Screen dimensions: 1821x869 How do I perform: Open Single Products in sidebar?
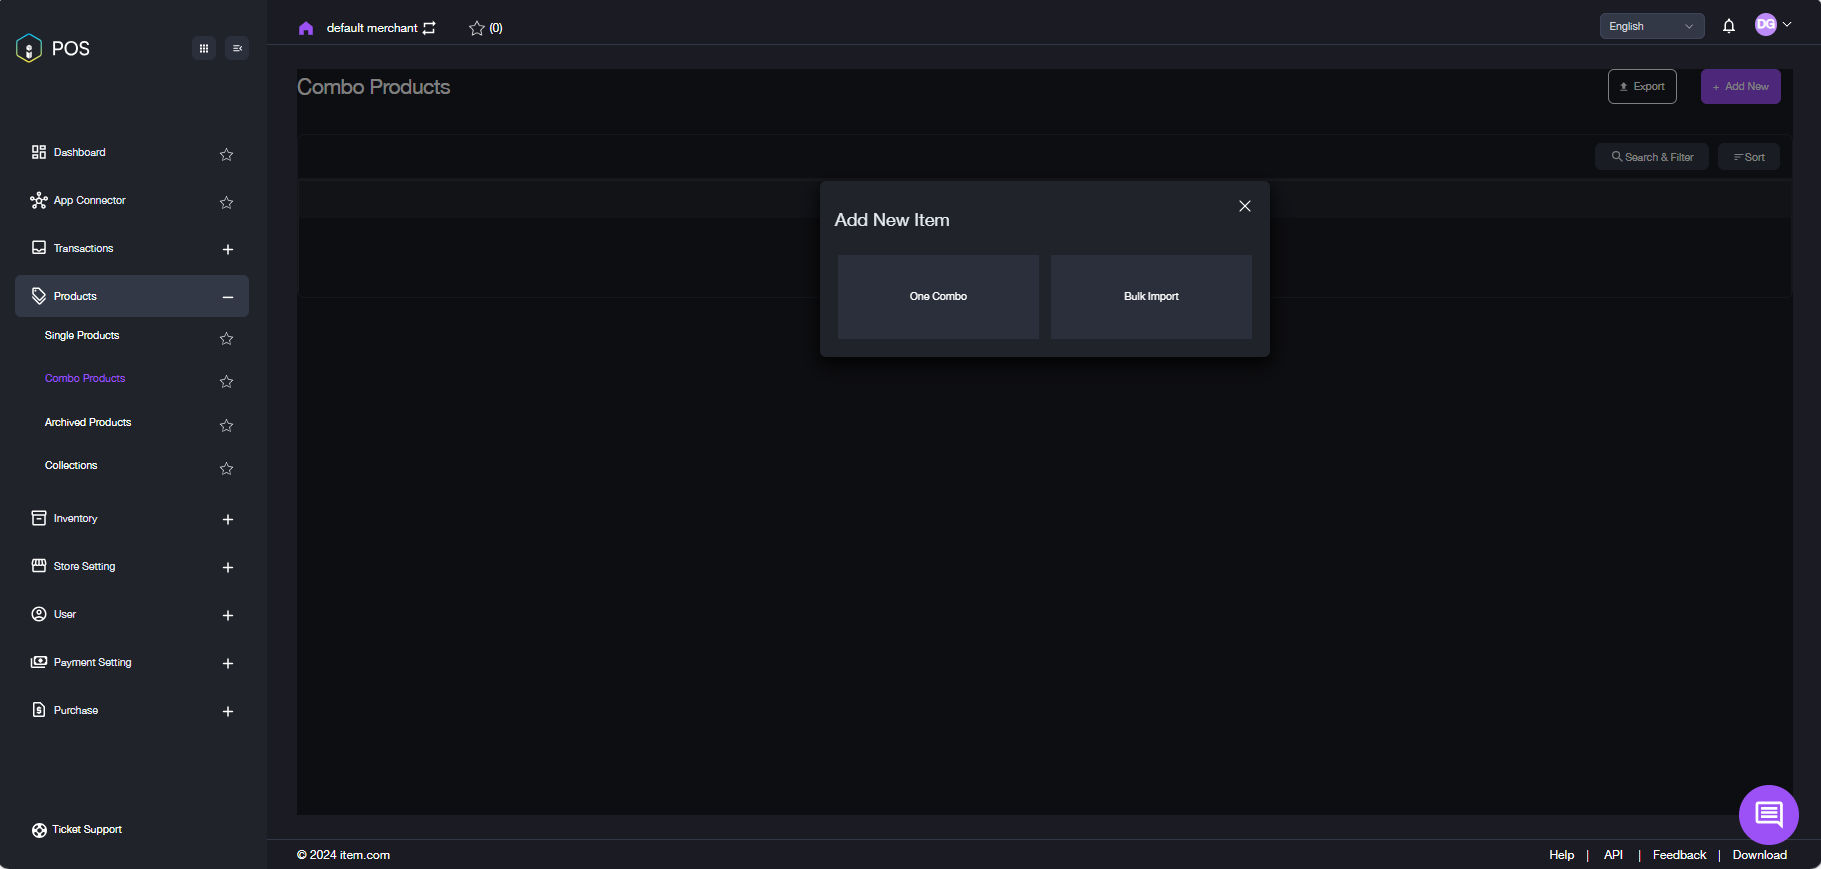(82, 336)
